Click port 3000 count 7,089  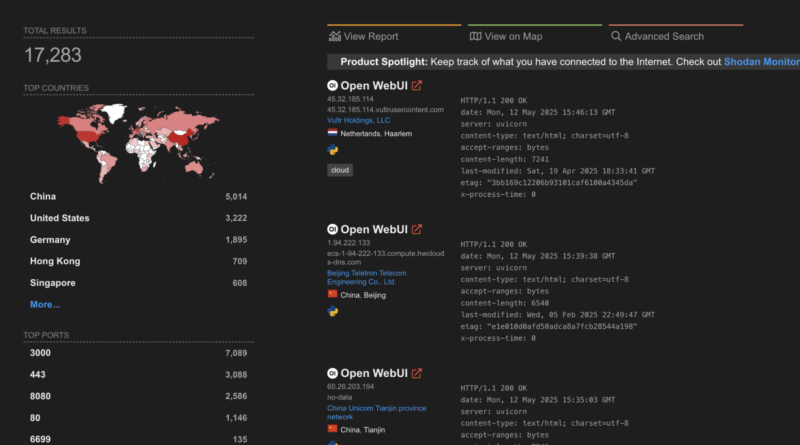[x=236, y=353]
